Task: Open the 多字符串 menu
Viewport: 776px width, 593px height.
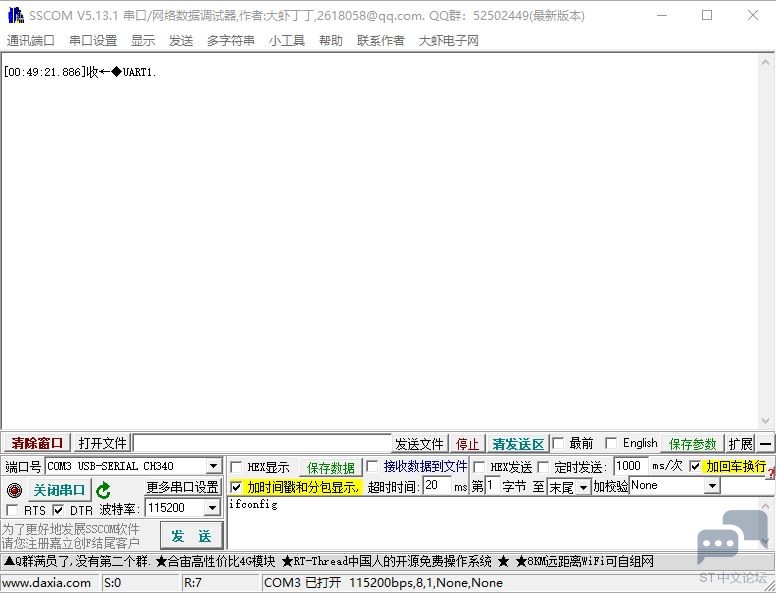Action: (x=231, y=41)
